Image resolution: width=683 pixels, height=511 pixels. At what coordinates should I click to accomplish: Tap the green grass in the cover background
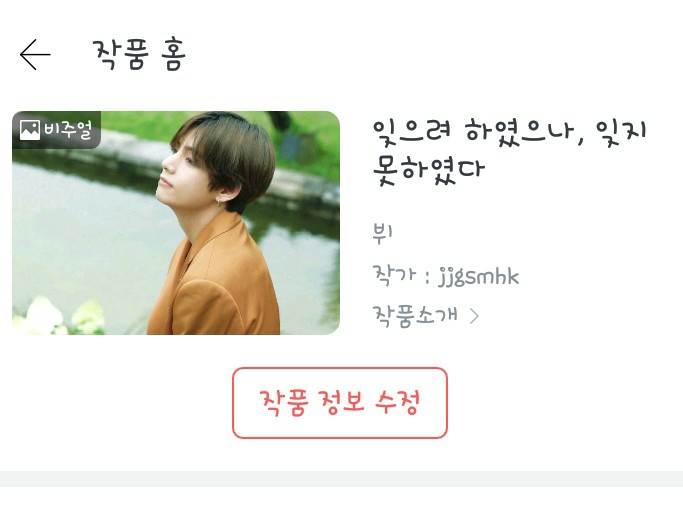coord(139,124)
